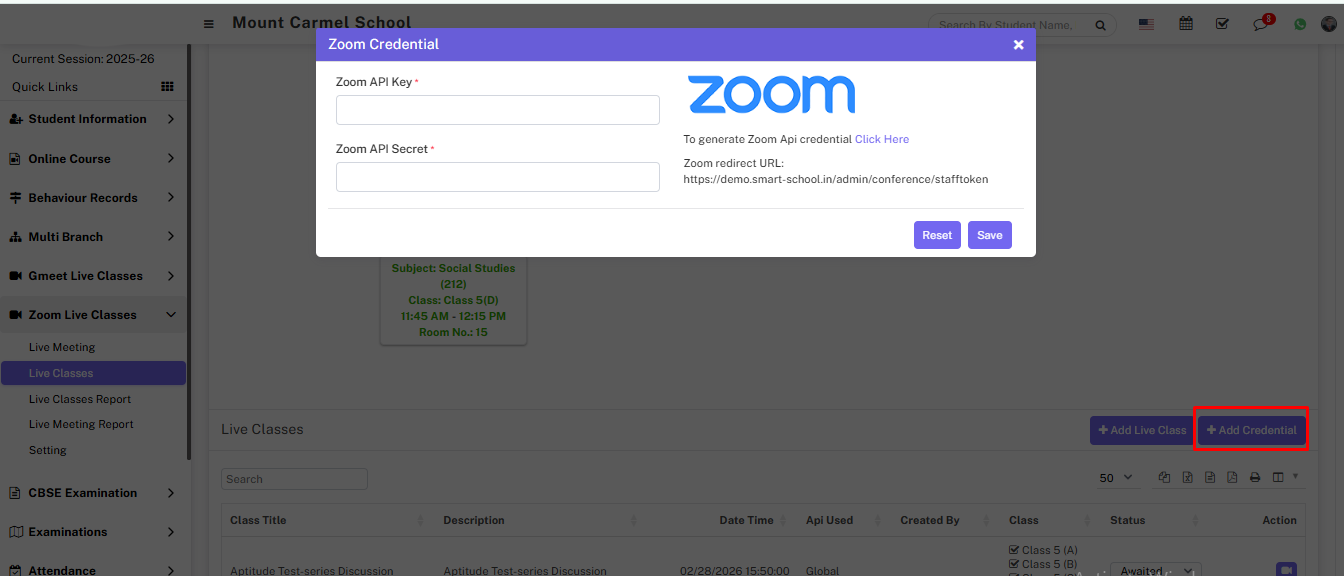Image resolution: width=1344 pixels, height=576 pixels.
Task: Open Live Meeting in sidebar
Action: [x=62, y=347]
